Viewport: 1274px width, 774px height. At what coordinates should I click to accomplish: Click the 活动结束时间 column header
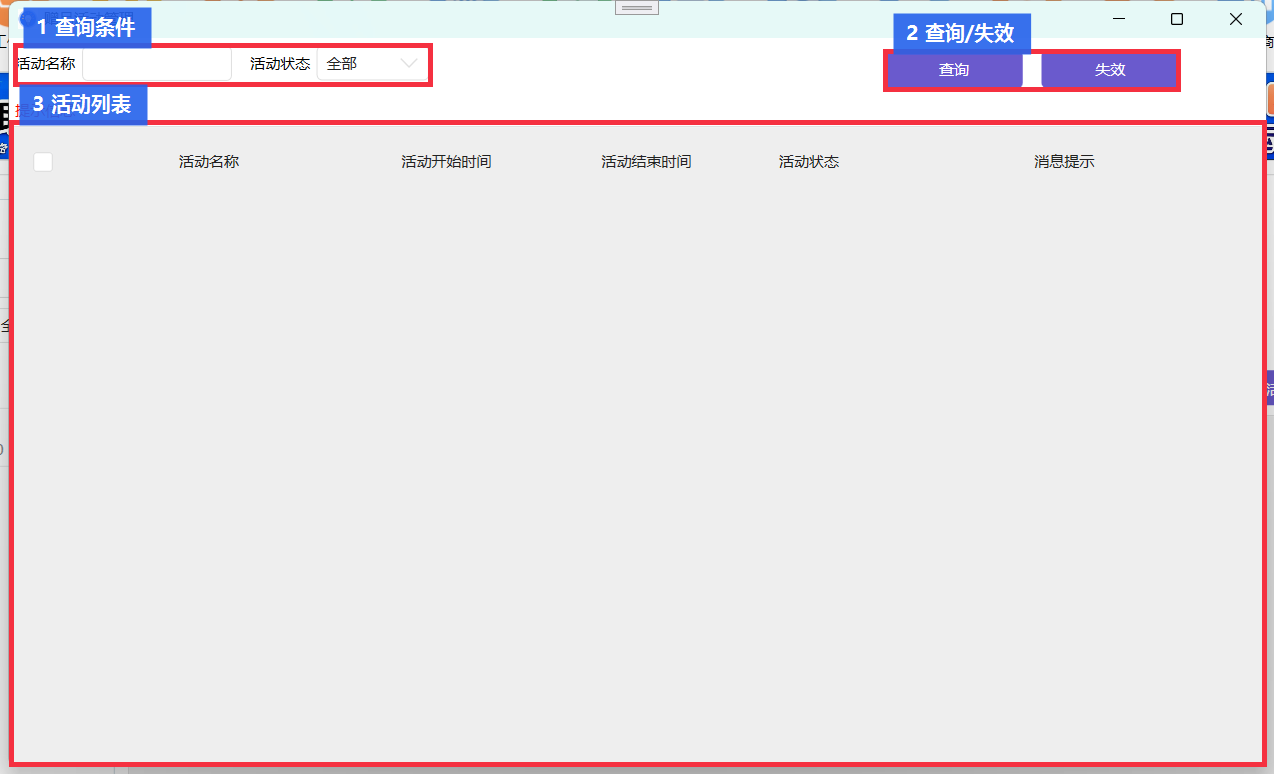(646, 162)
